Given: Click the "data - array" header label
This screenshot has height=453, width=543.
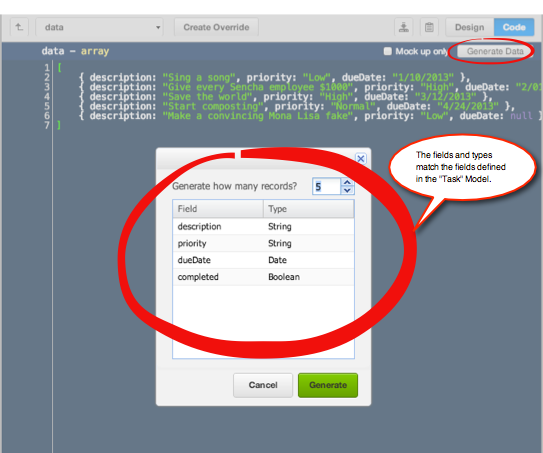Looking at the screenshot, I should click(75, 51).
